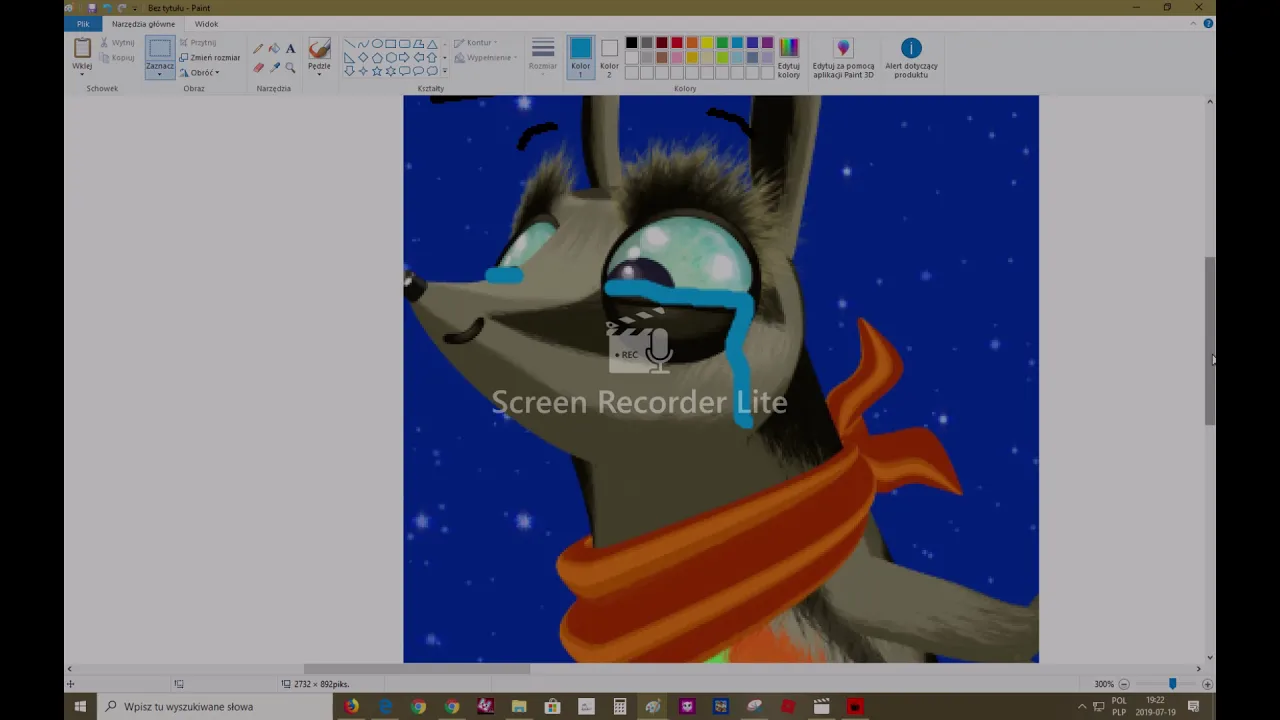Switch to Narzędzia główne tab
Screen dimensions: 1280x720
[x=143, y=23]
